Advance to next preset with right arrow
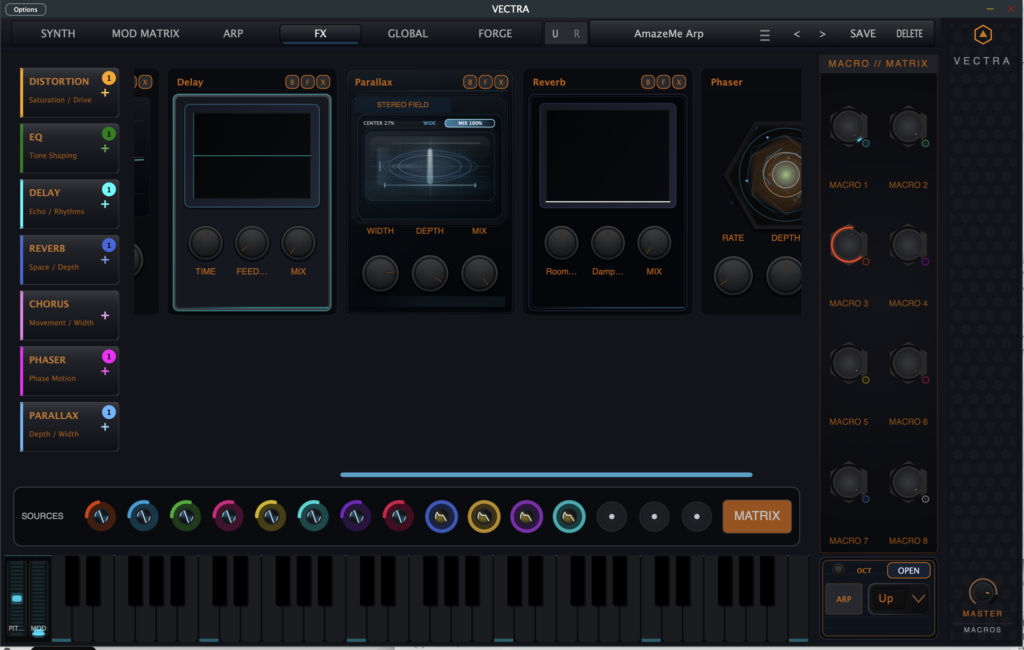This screenshot has width=1024, height=650. pyautogui.click(x=822, y=33)
